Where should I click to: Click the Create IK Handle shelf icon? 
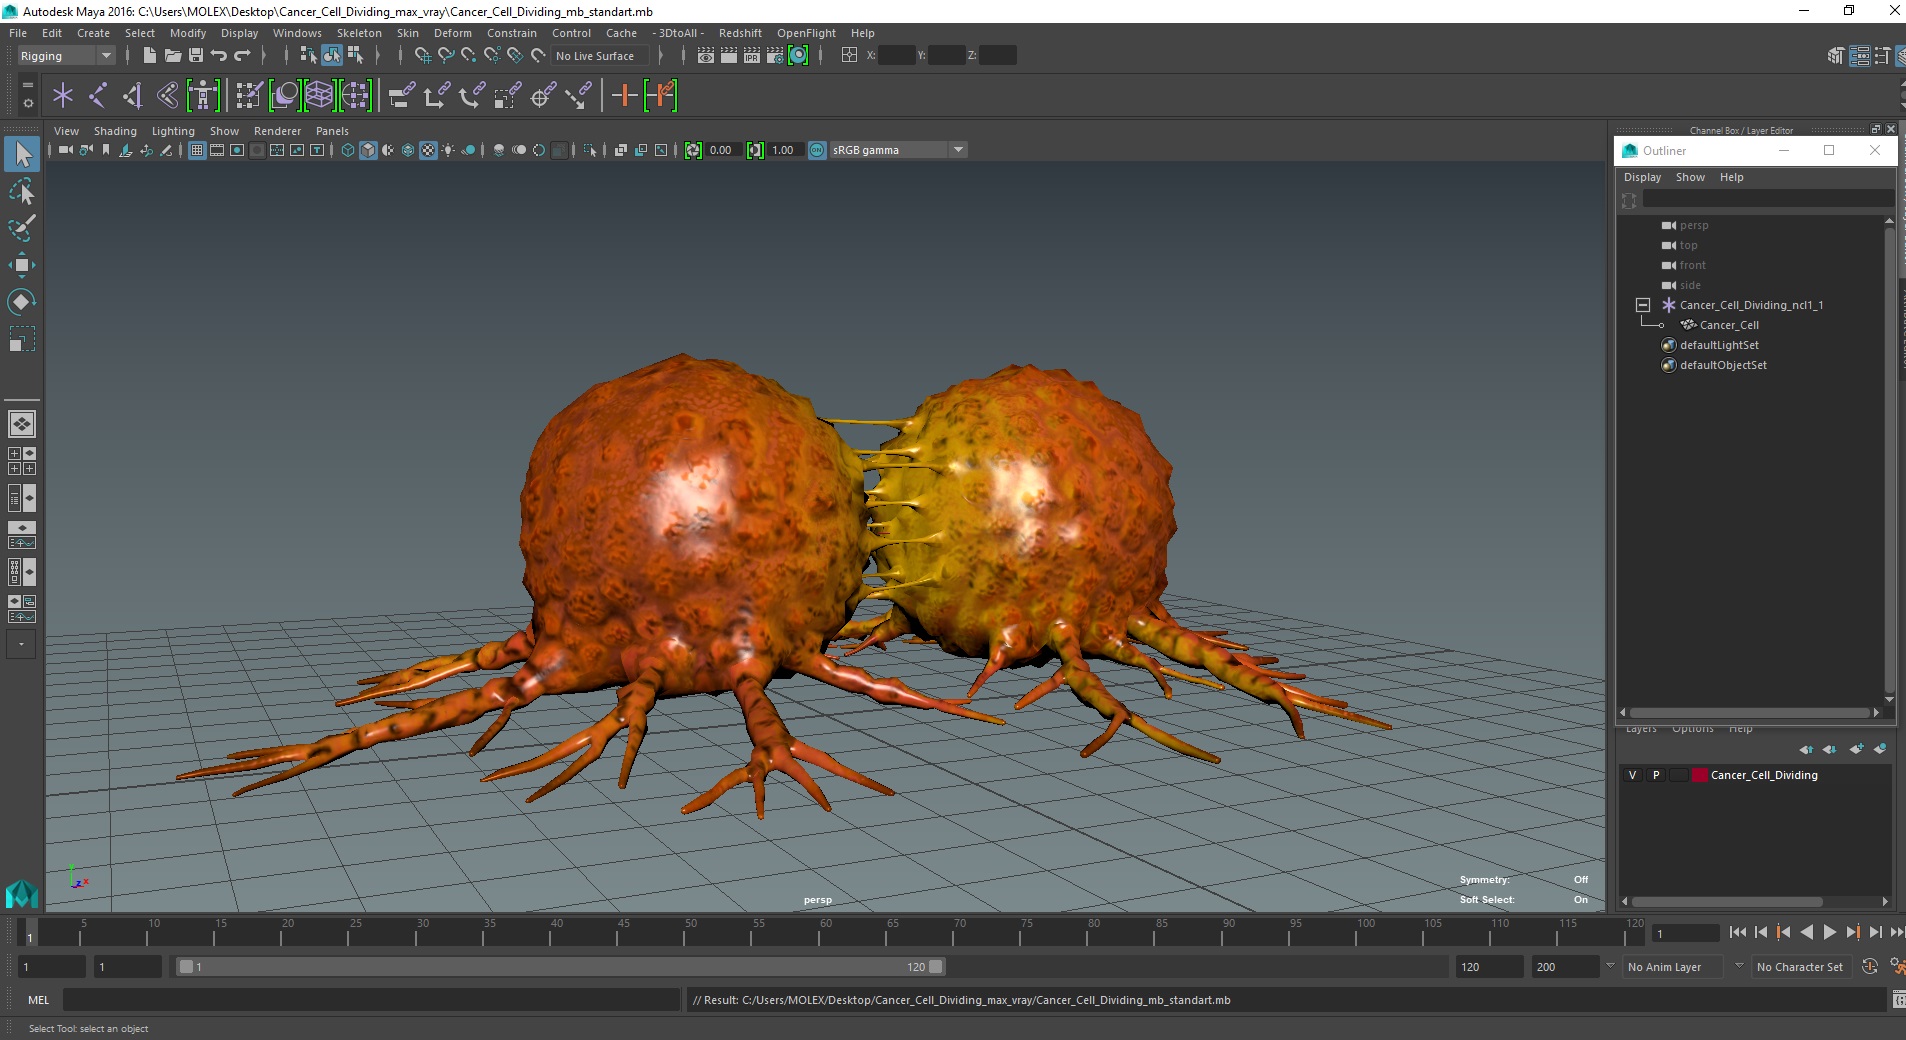pyautogui.click(x=133, y=96)
